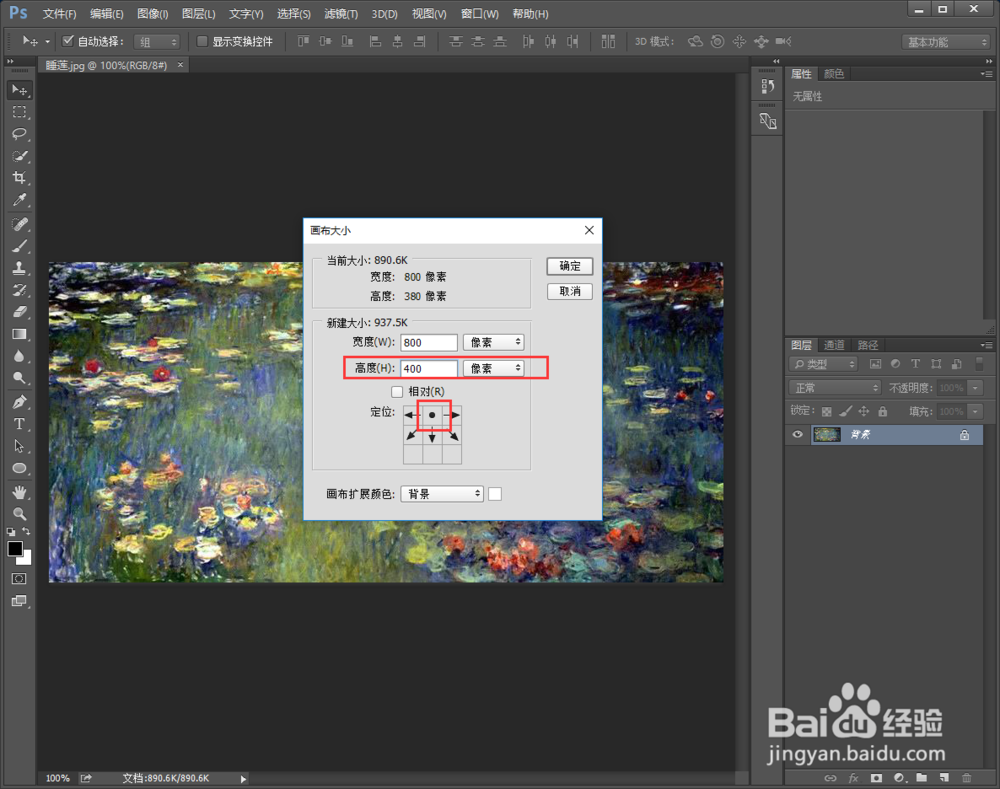Swap foreground and background colors

click(x=26, y=531)
